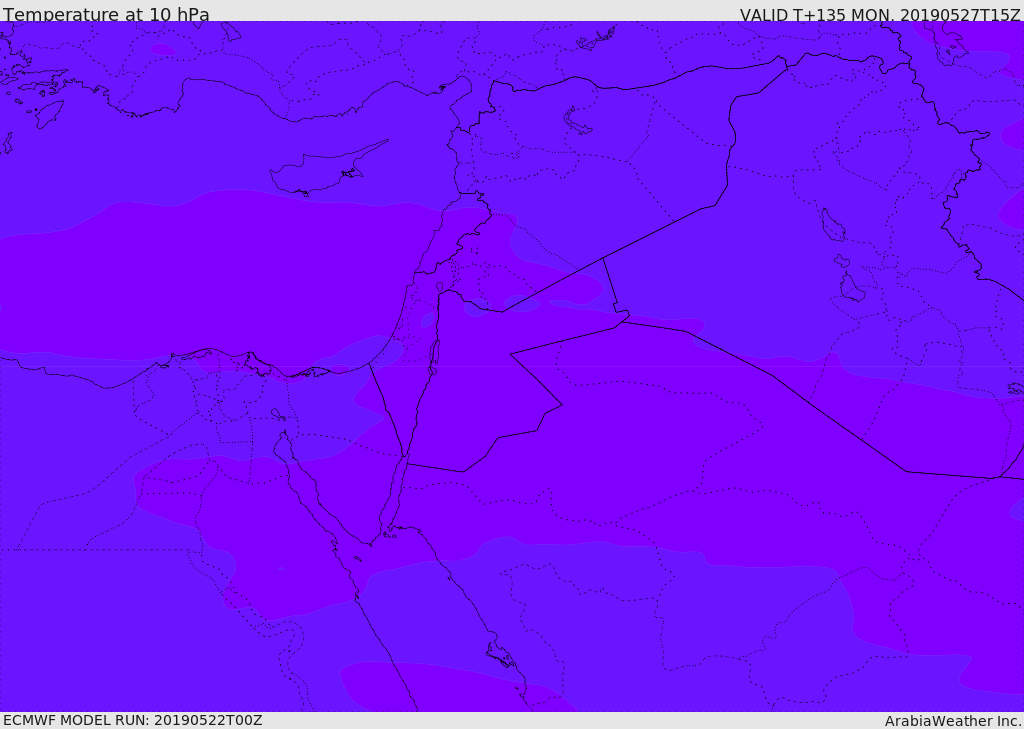Click the 'ArabiaWeather Inc' credit text
Image resolution: width=1024 pixels, height=729 pixels.
click(952, 721)
